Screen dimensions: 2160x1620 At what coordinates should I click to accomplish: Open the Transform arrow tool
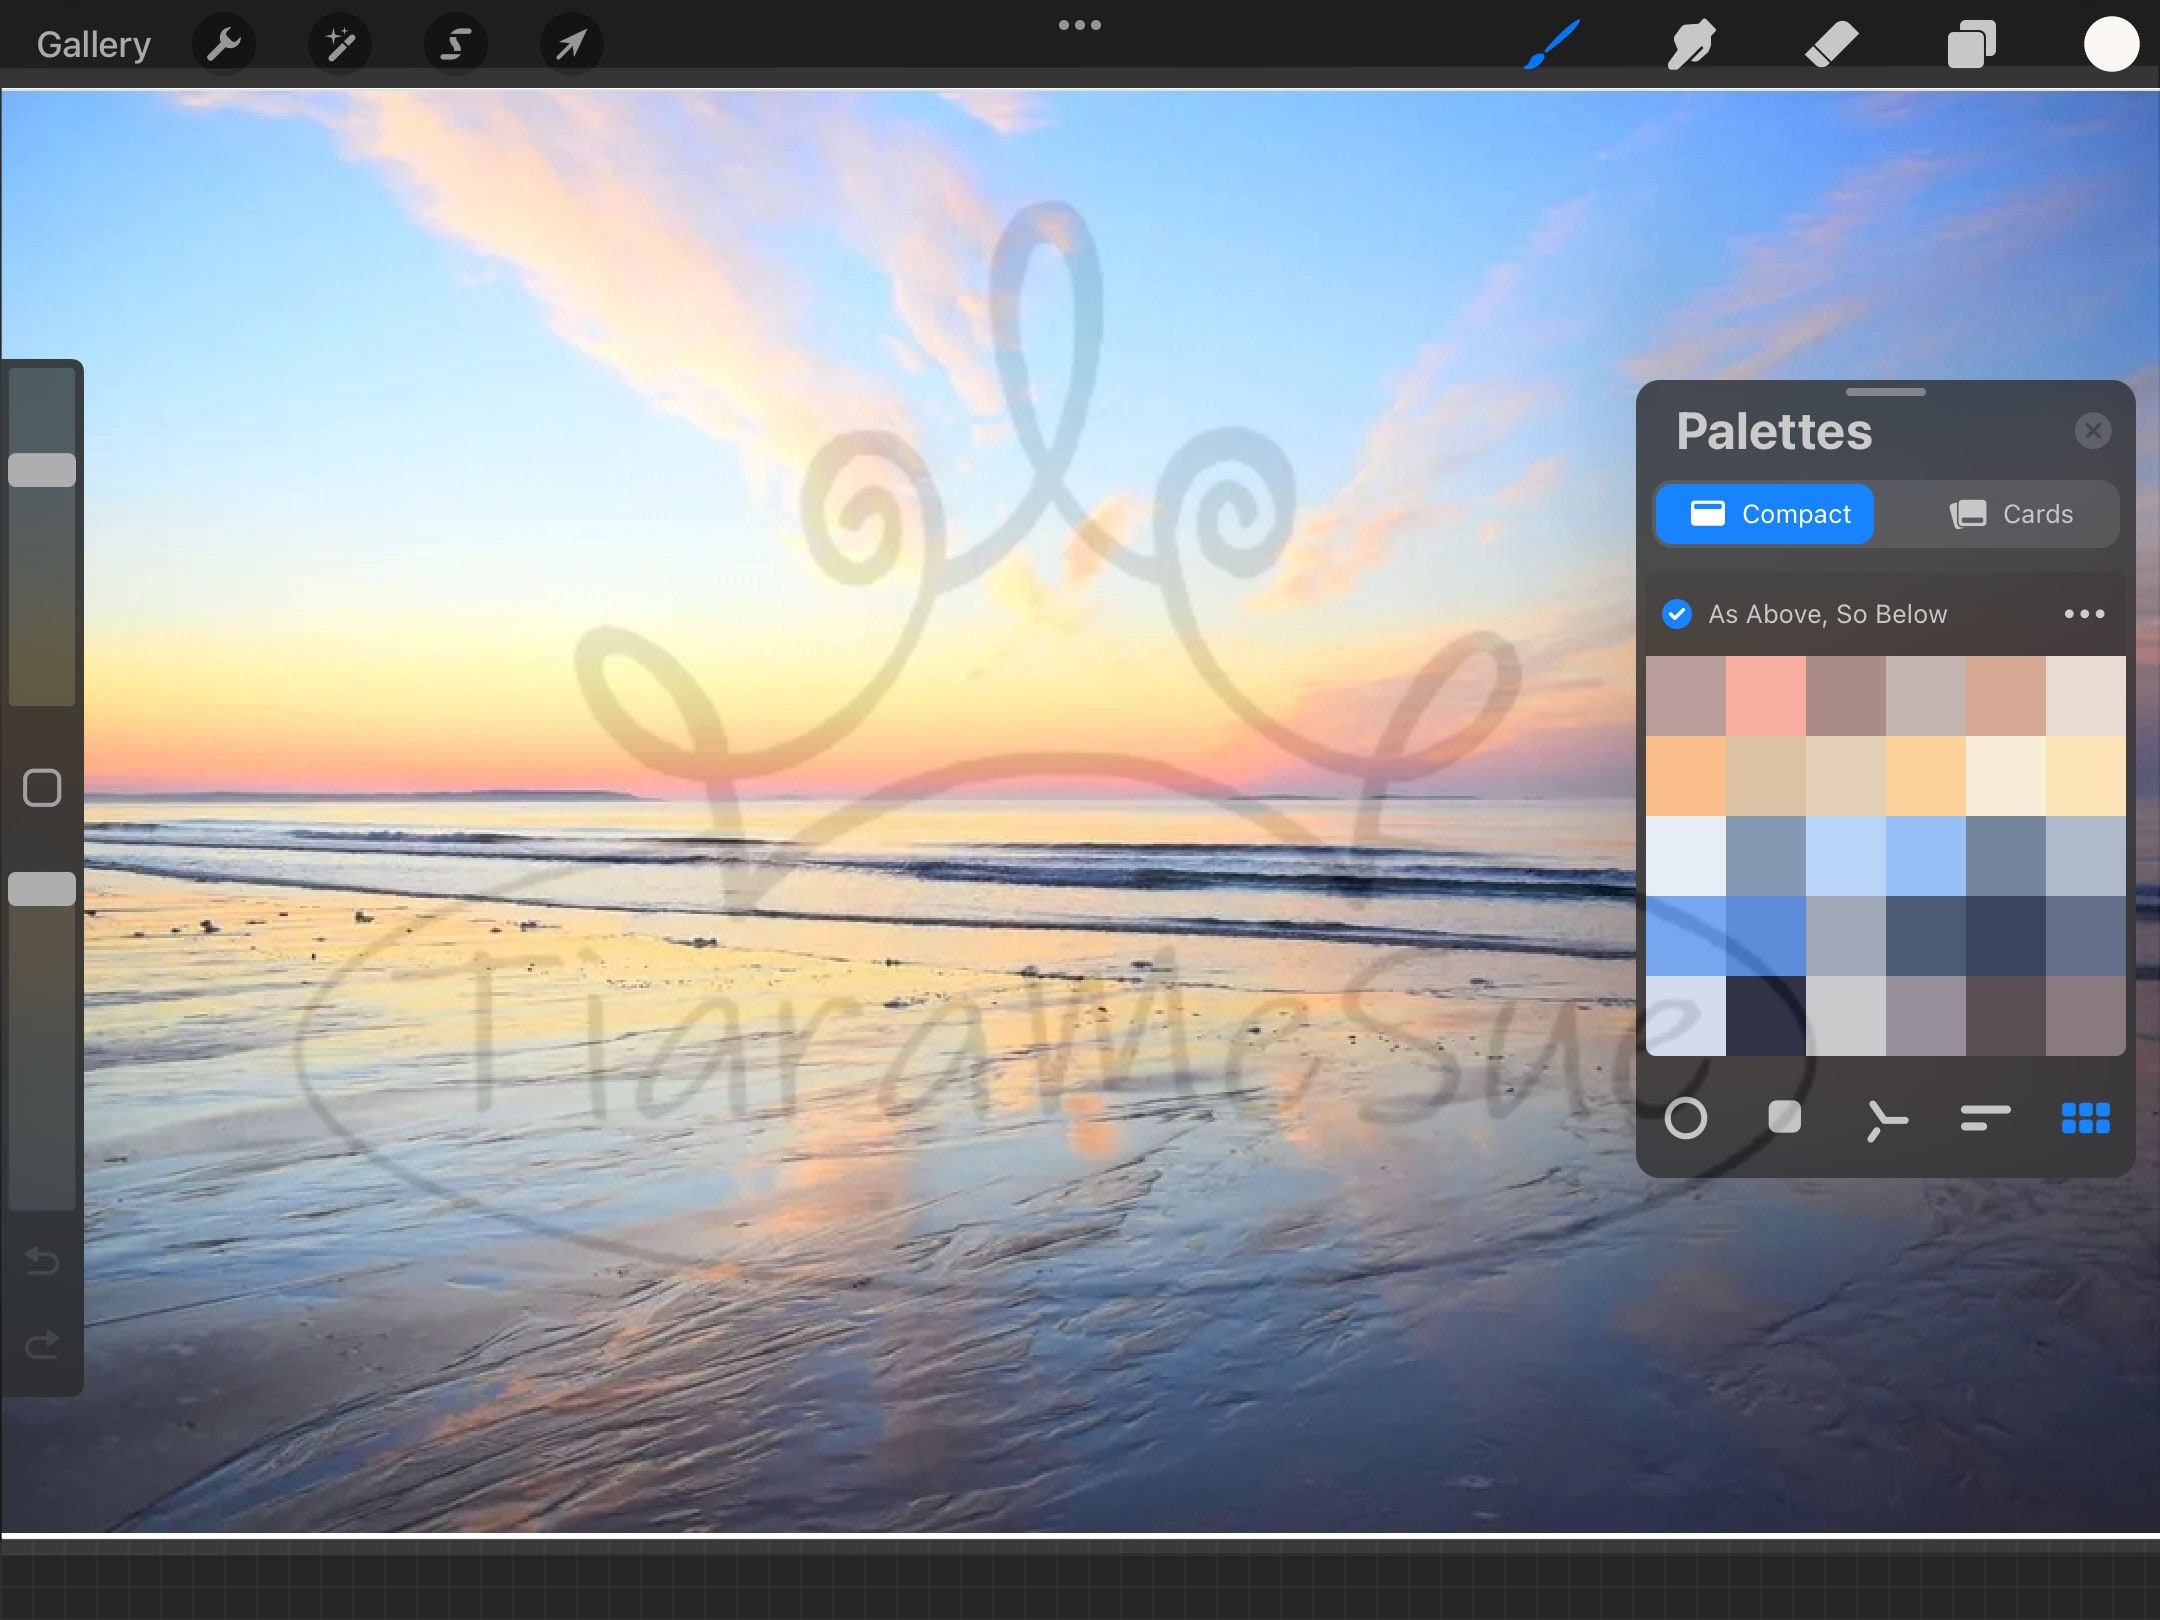570,43
